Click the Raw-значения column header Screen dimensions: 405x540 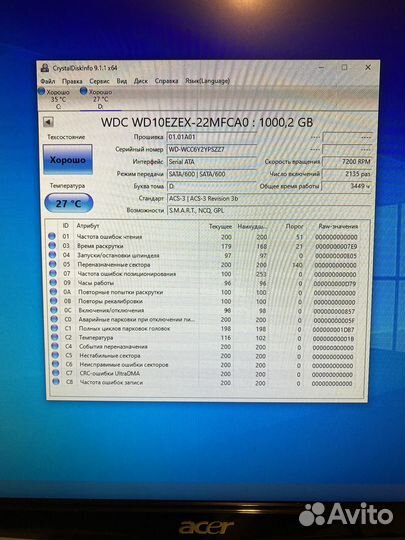[338, 227]
